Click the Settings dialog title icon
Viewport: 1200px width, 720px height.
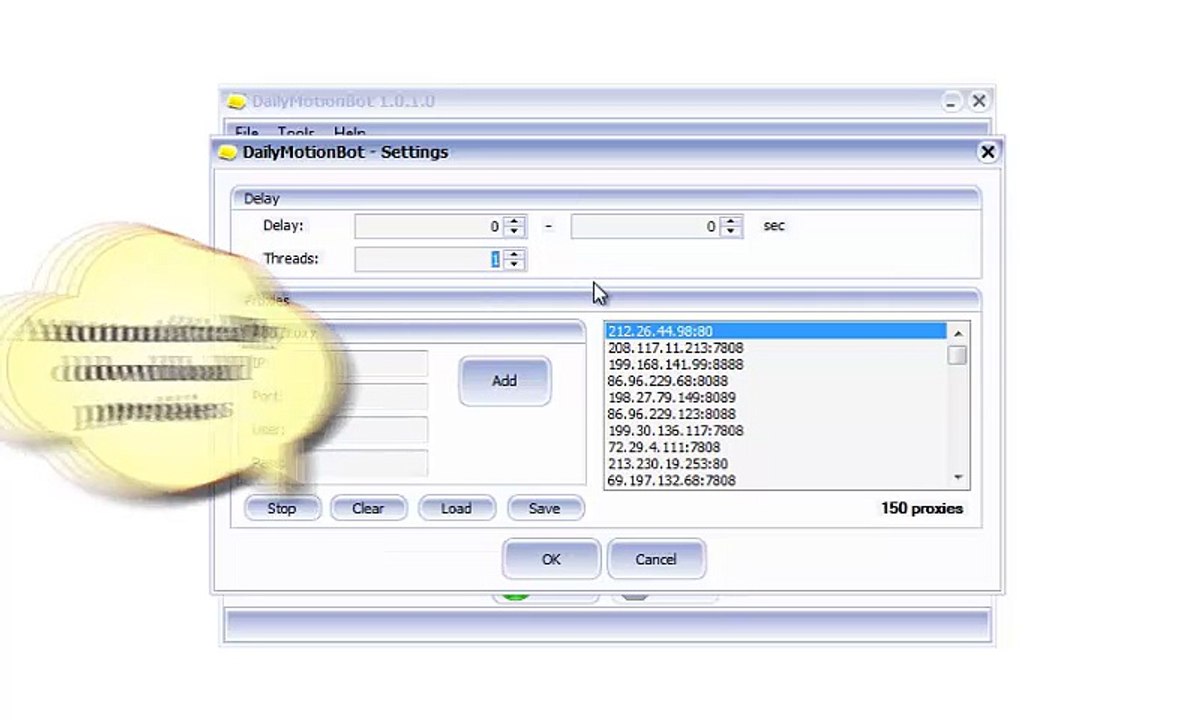(x=228, y=153)
